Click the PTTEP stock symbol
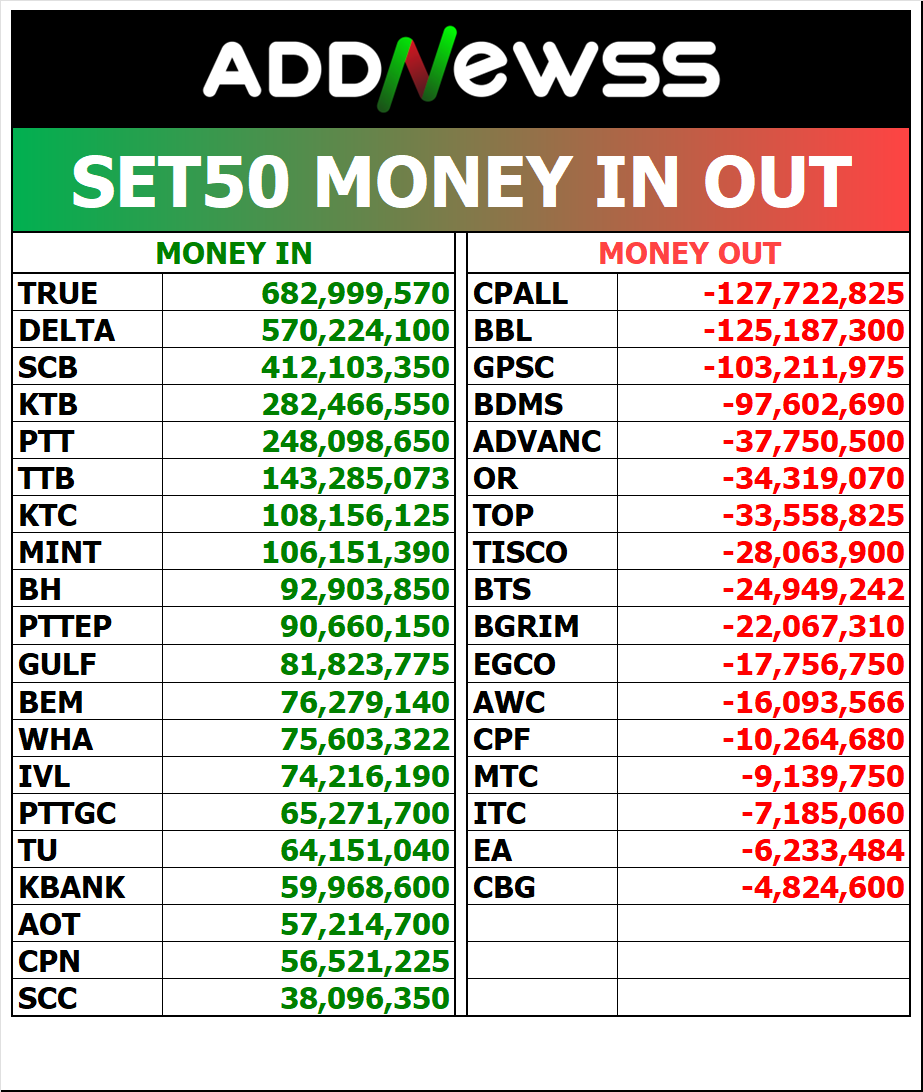The height and width of the screenshot is (1092, 923). point(66,626)
